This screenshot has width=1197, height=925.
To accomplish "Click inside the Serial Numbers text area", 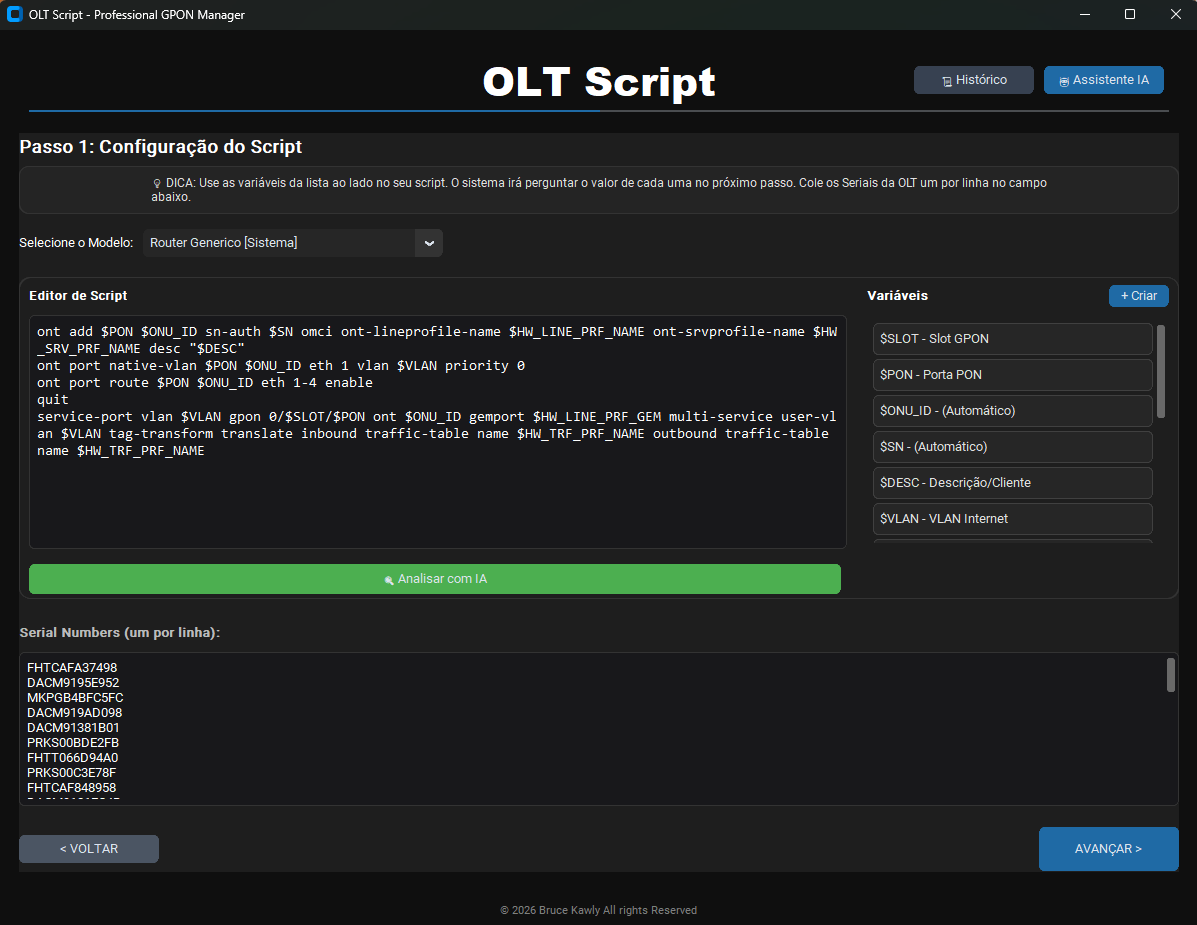I will (598, 729).
